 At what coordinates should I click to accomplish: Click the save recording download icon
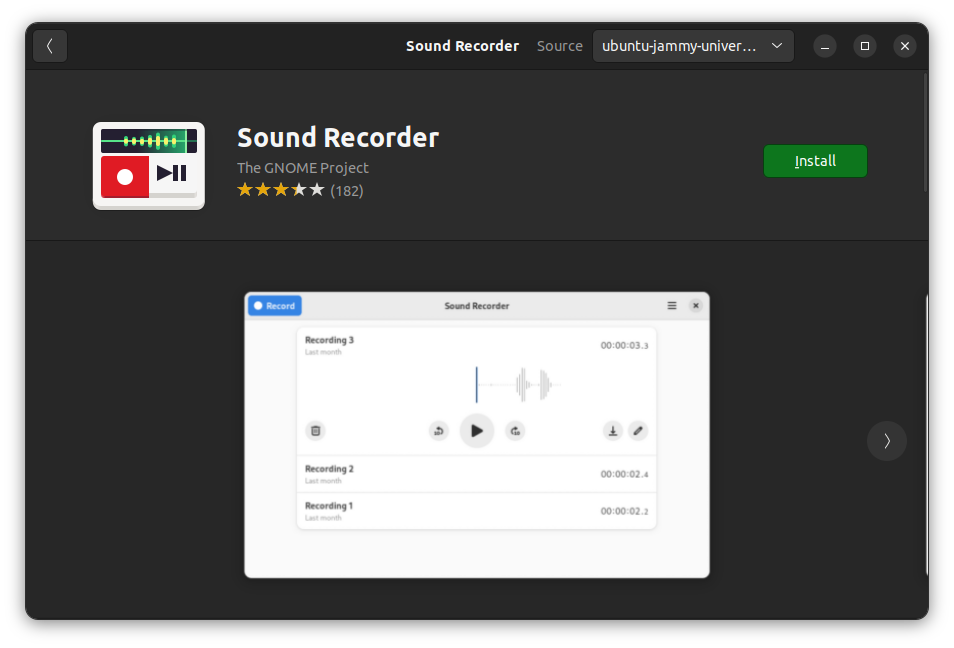pos(613,430)
